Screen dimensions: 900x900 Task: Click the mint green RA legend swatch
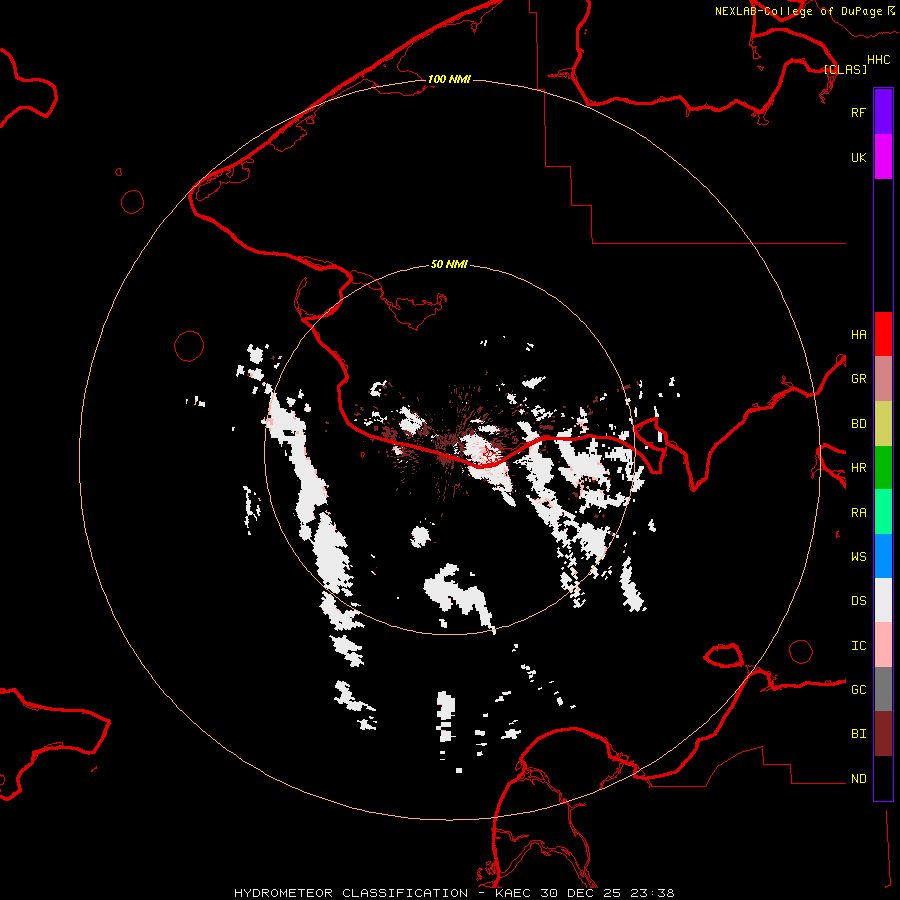pos(883,512)
